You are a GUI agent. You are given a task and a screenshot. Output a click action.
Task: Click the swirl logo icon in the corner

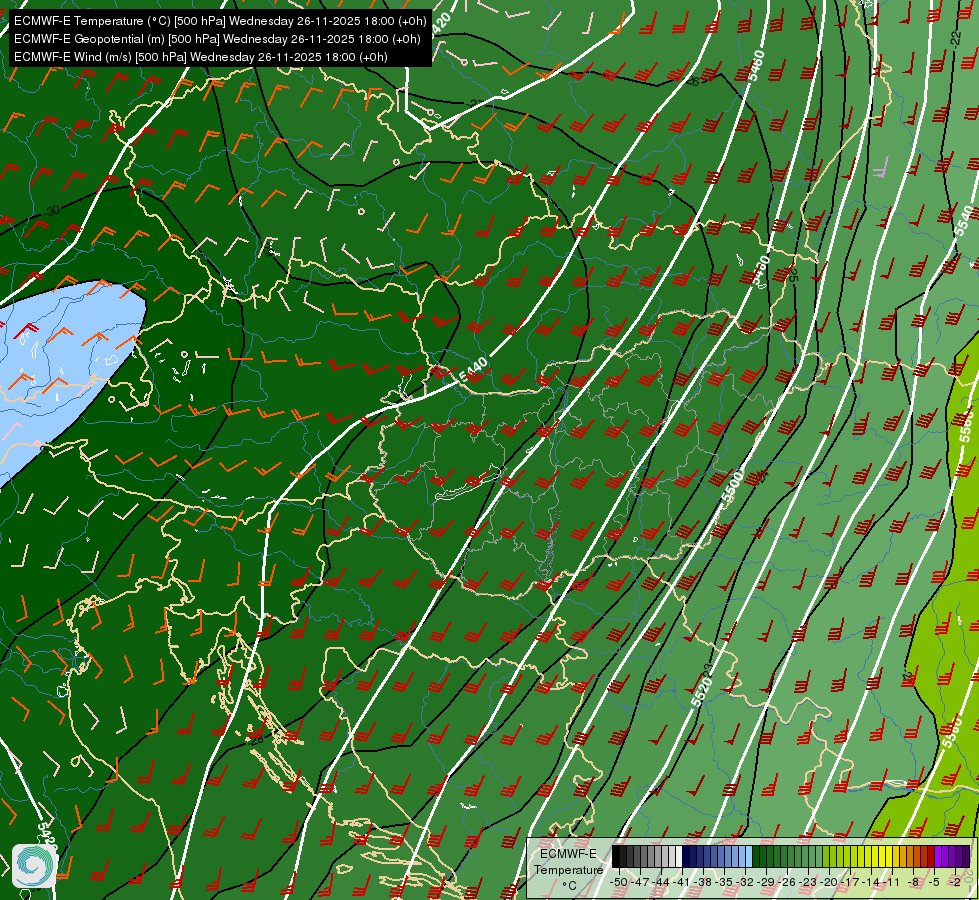pos(34,865)
